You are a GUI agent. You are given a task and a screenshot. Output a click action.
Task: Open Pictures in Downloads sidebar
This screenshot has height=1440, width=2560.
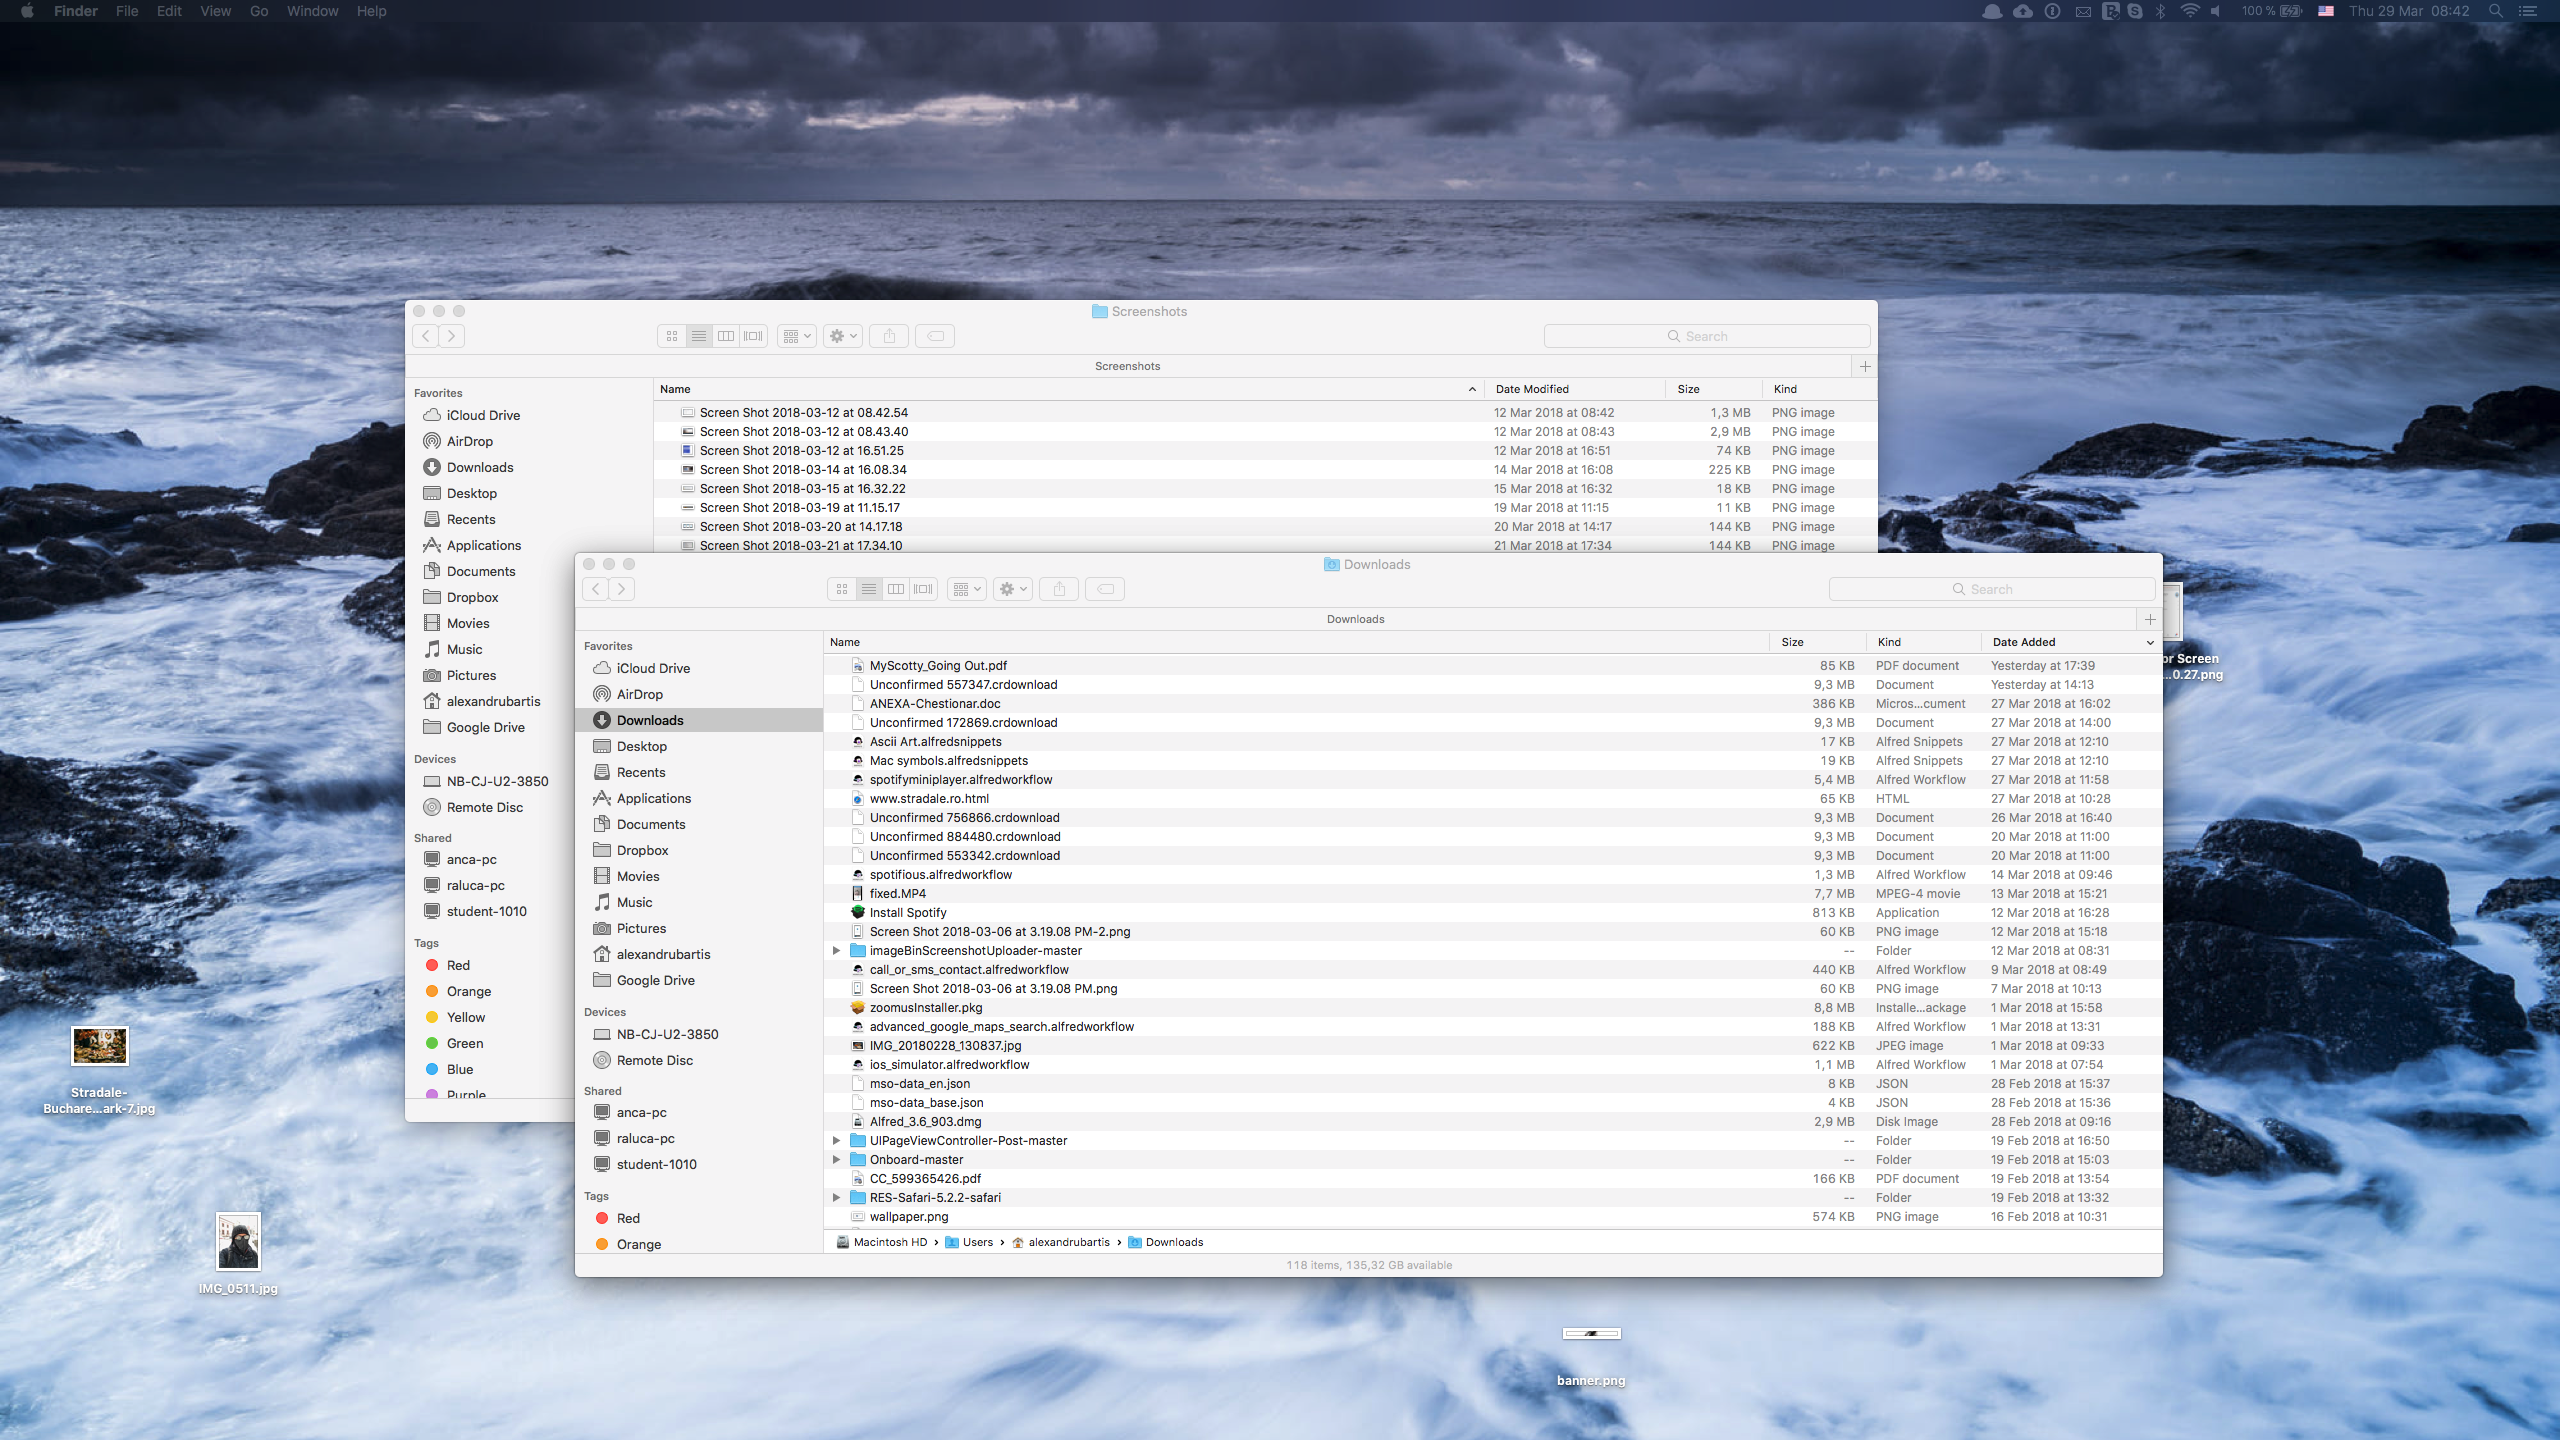pos(699,928)
